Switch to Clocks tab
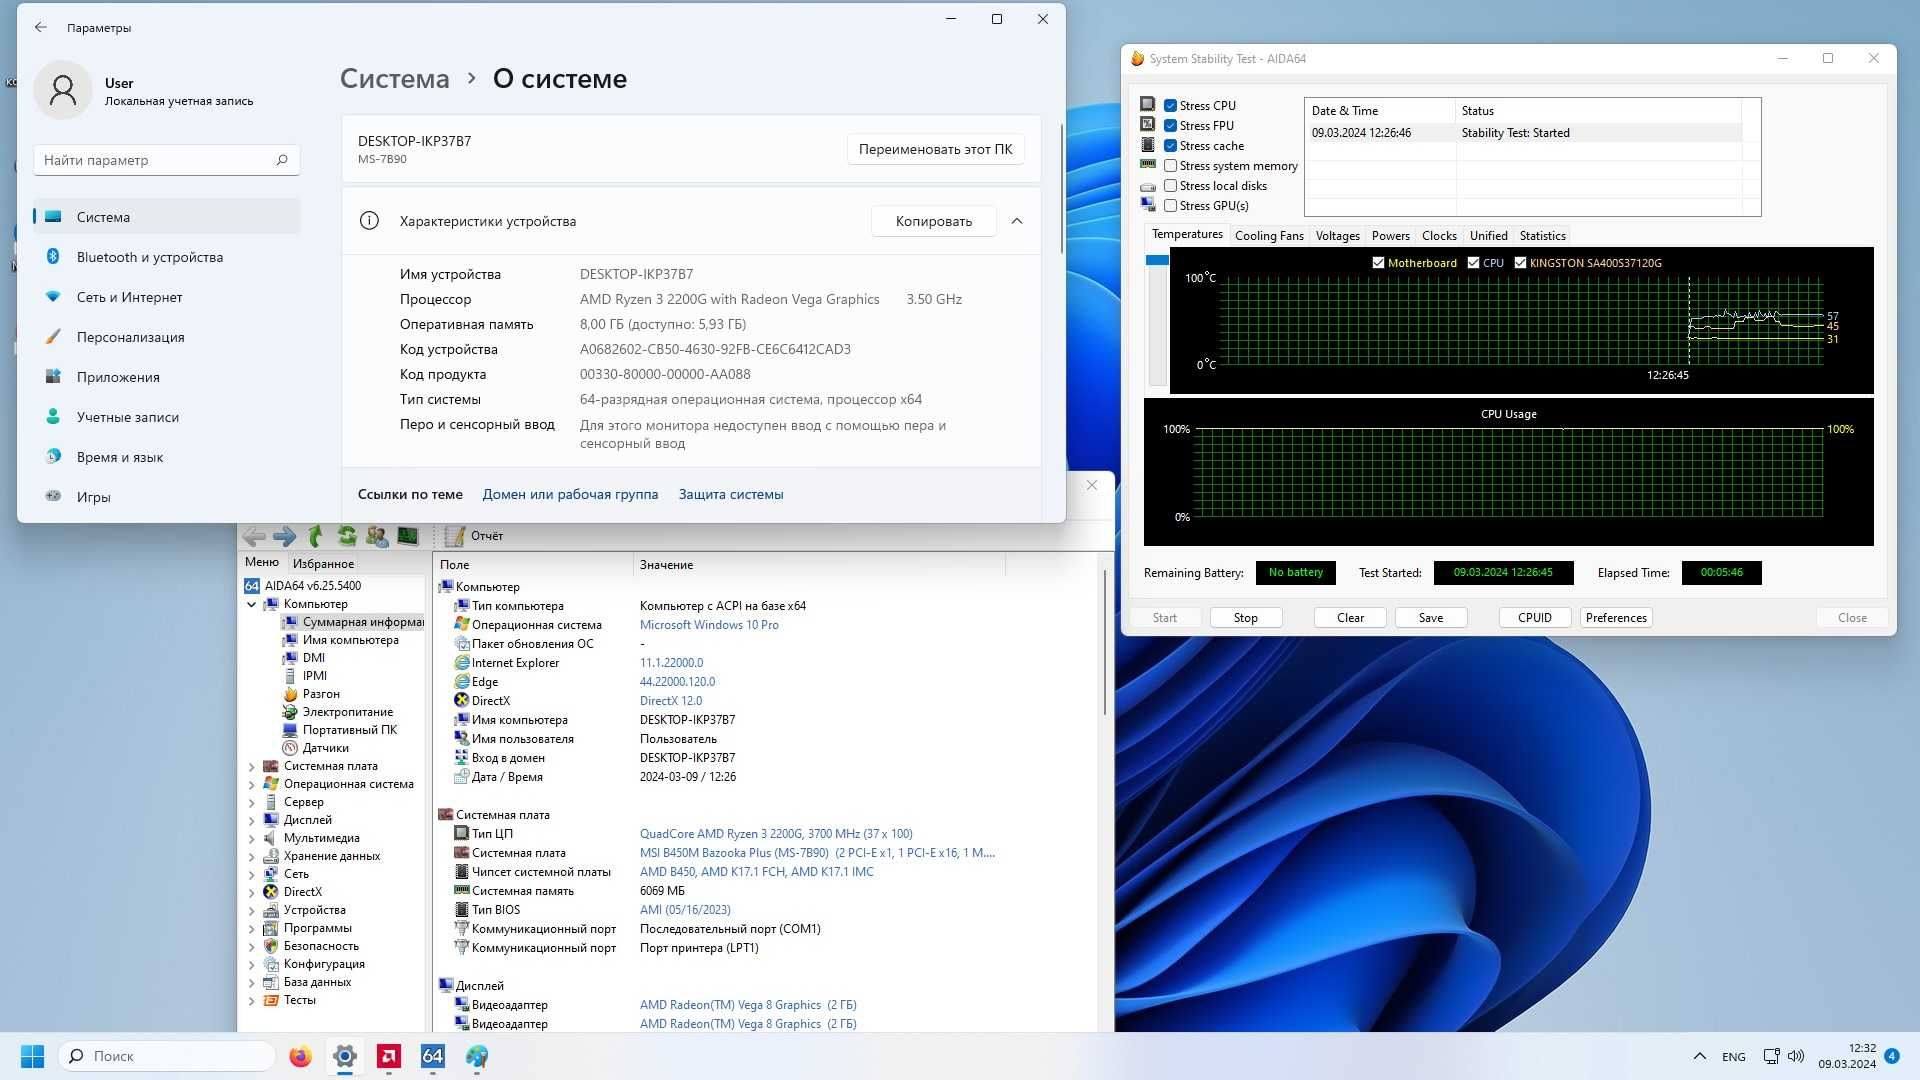Screen dimensions: 1920x1080 coord(1439,236)
